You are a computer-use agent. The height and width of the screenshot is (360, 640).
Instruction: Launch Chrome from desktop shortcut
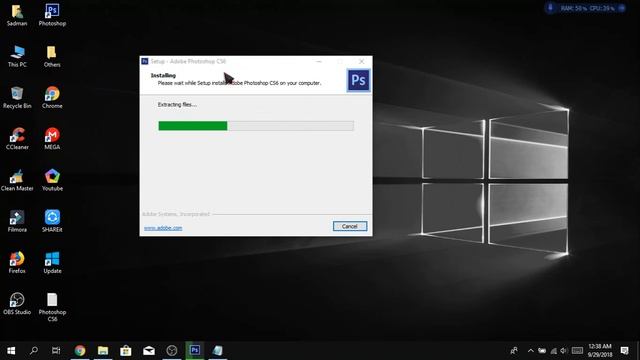(x=52, y=97)
